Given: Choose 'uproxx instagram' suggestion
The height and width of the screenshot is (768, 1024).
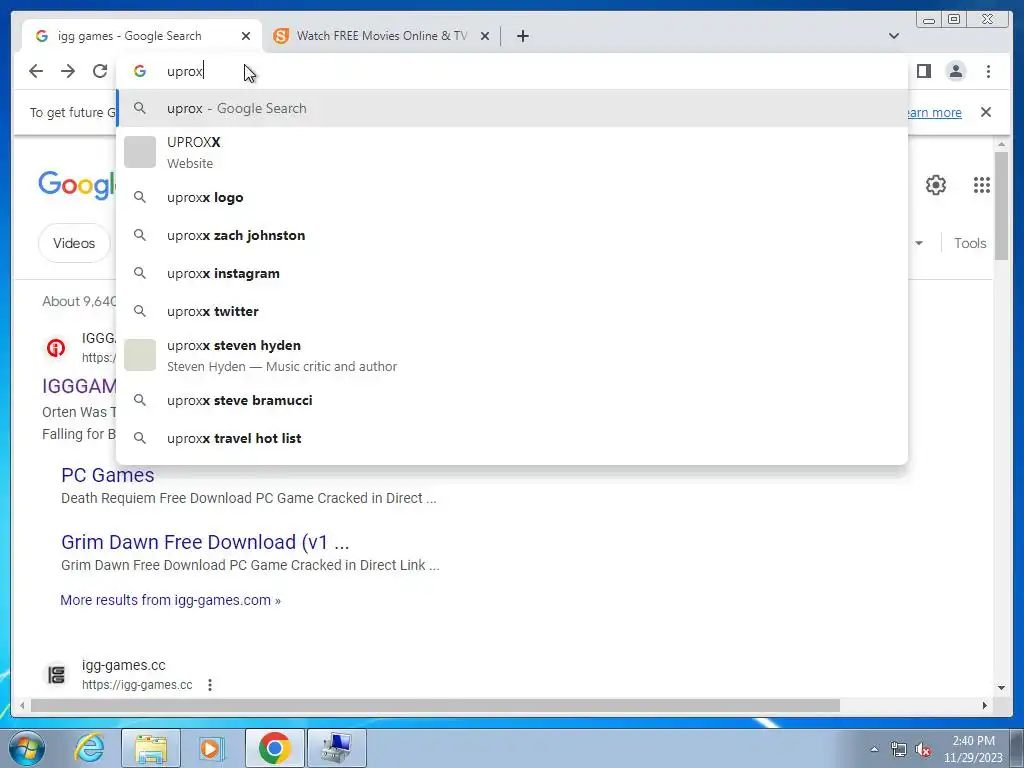Looking at the screenshot, I should tap(512, 273).
